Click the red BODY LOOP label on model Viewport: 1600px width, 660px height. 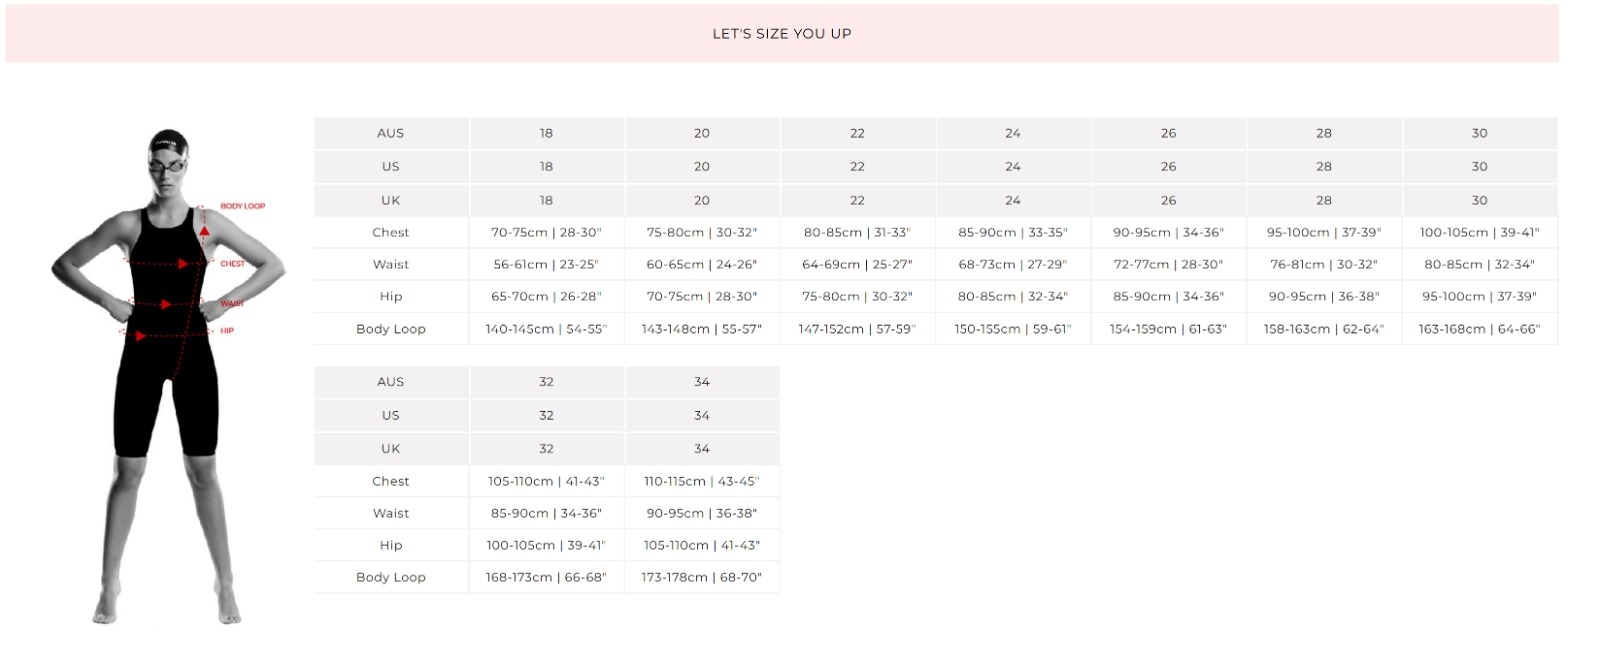(243, 206)
